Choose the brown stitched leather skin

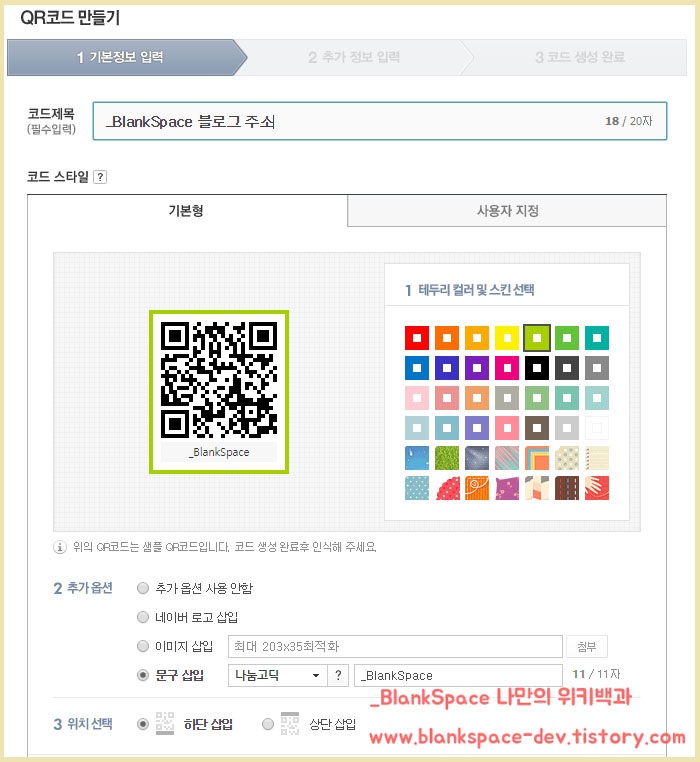(567, 488)
